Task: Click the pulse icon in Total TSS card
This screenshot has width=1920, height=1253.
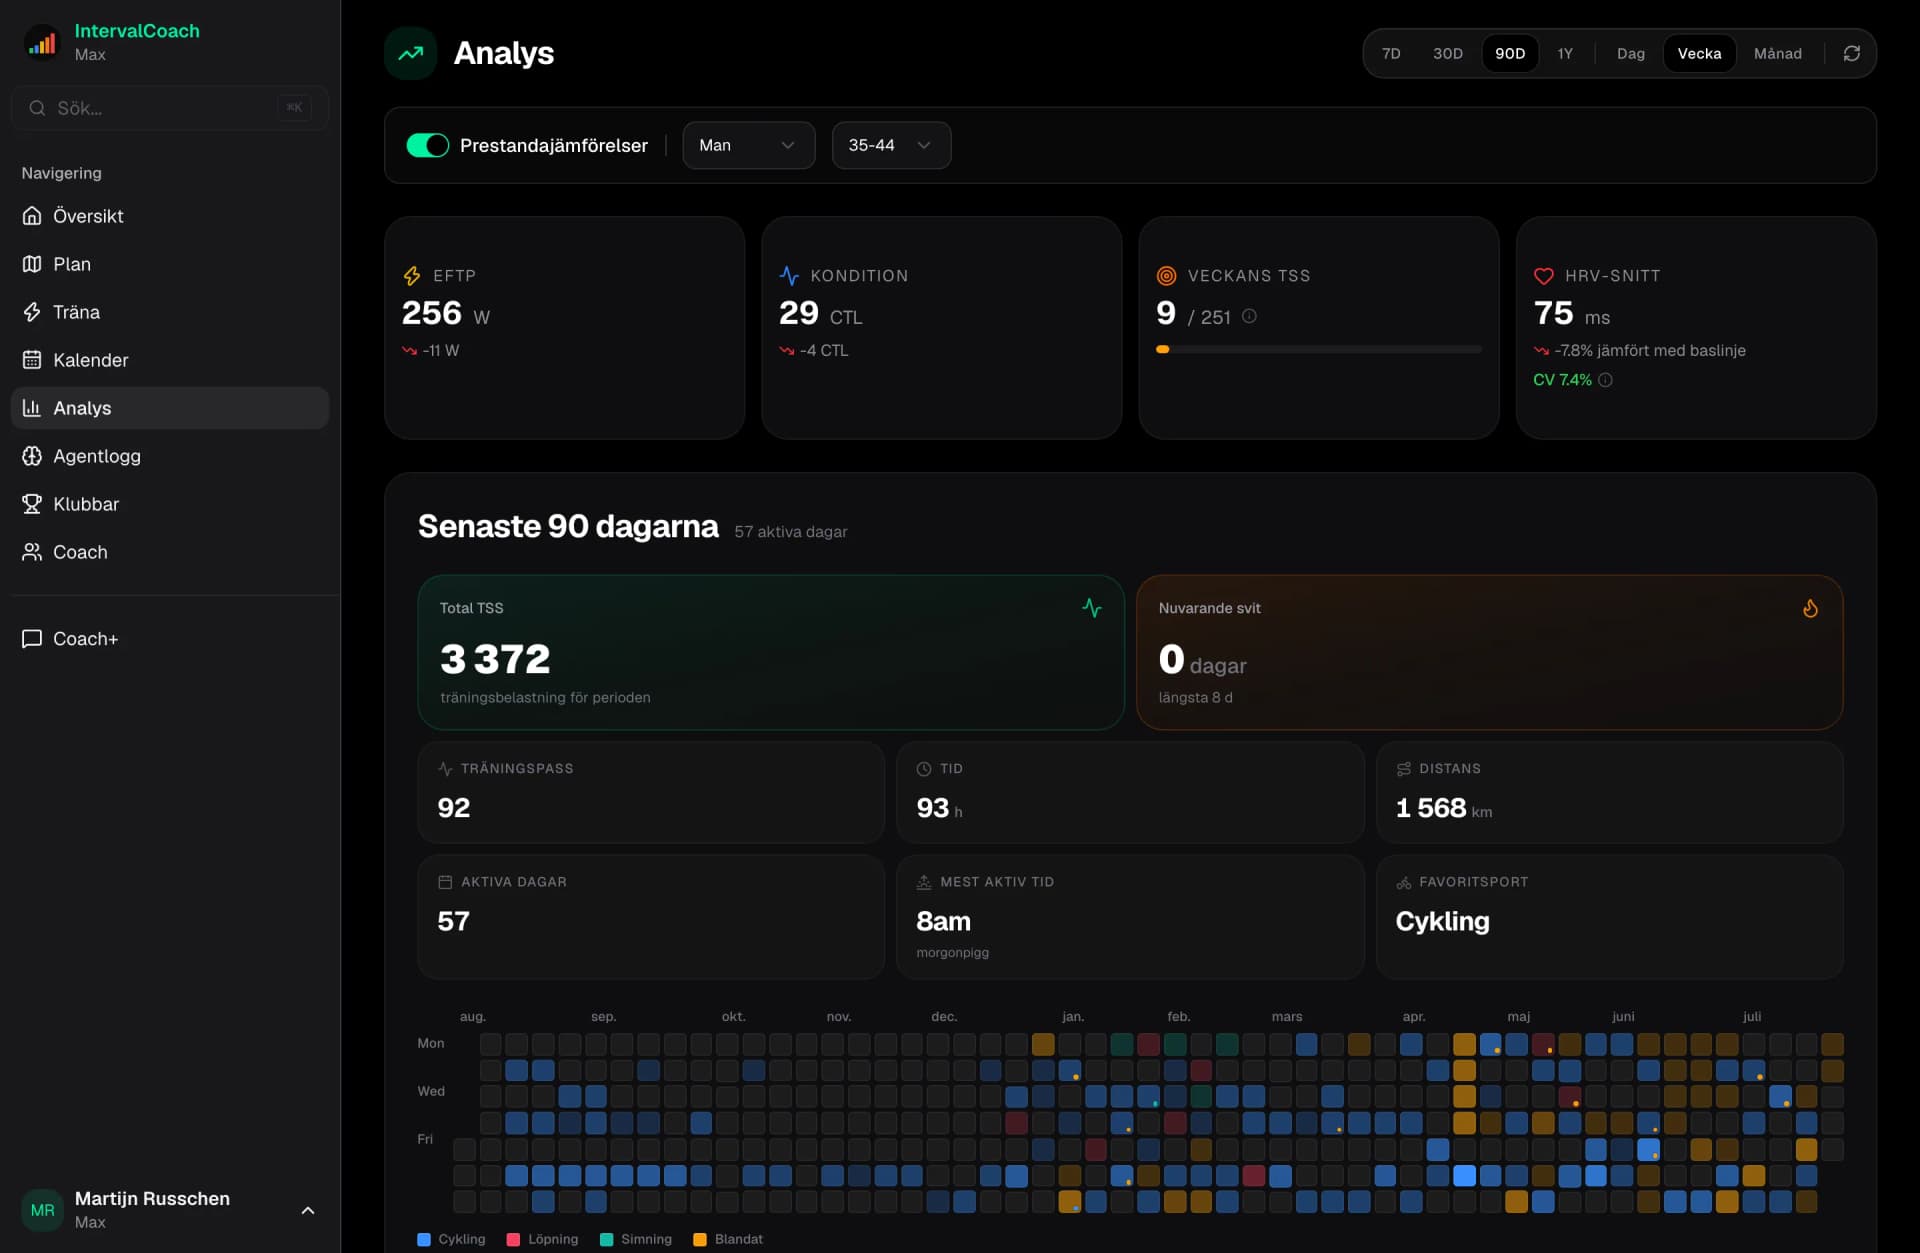Action: (x=1092, y=608)
